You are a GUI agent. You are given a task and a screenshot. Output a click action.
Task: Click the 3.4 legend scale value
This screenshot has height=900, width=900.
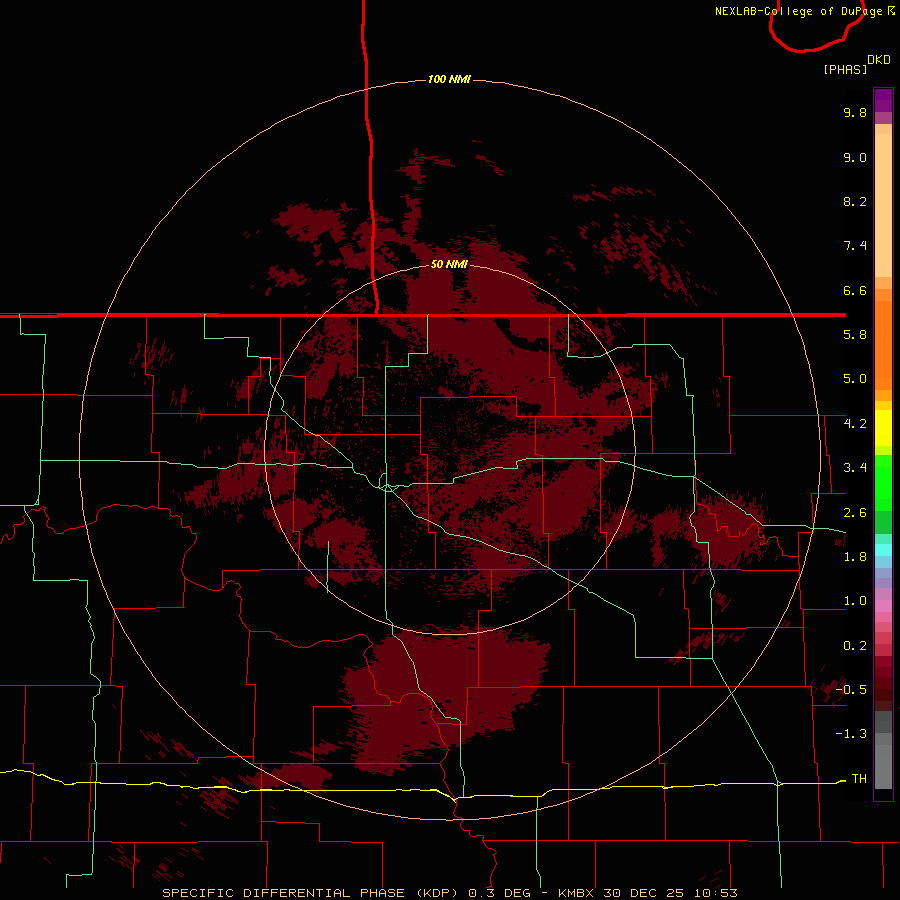855,468
